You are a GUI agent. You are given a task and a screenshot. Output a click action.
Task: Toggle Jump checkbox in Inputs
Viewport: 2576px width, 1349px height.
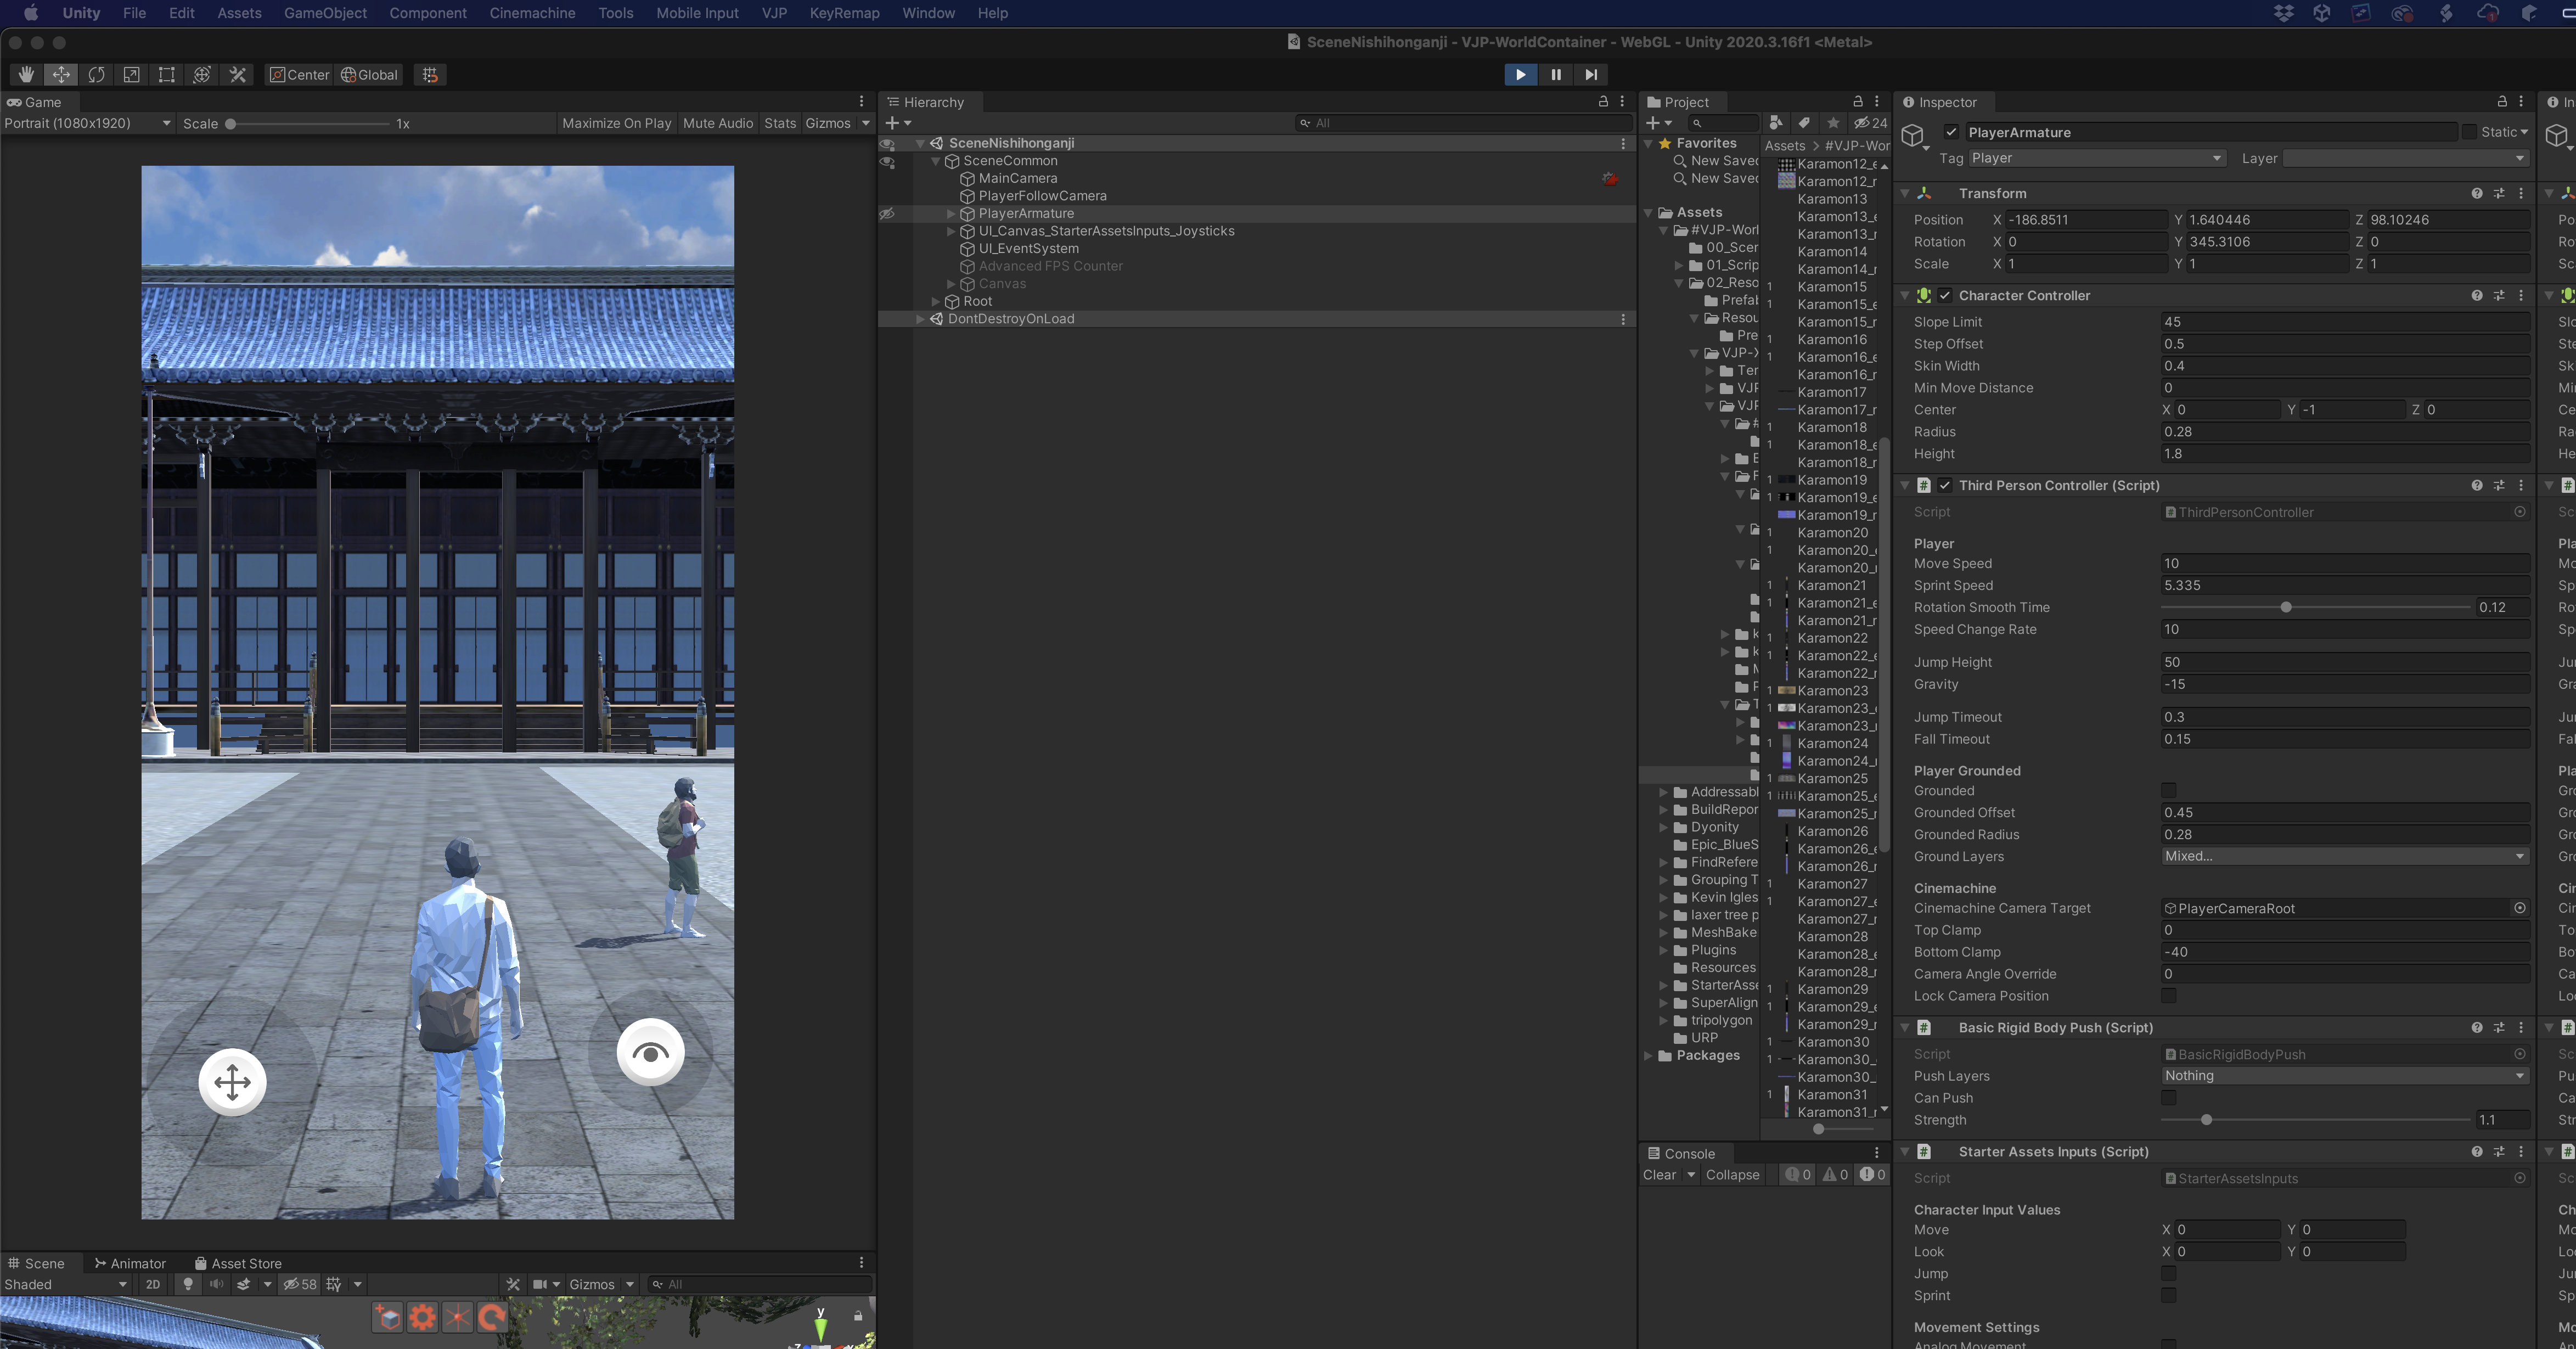coord(2168,1274)
